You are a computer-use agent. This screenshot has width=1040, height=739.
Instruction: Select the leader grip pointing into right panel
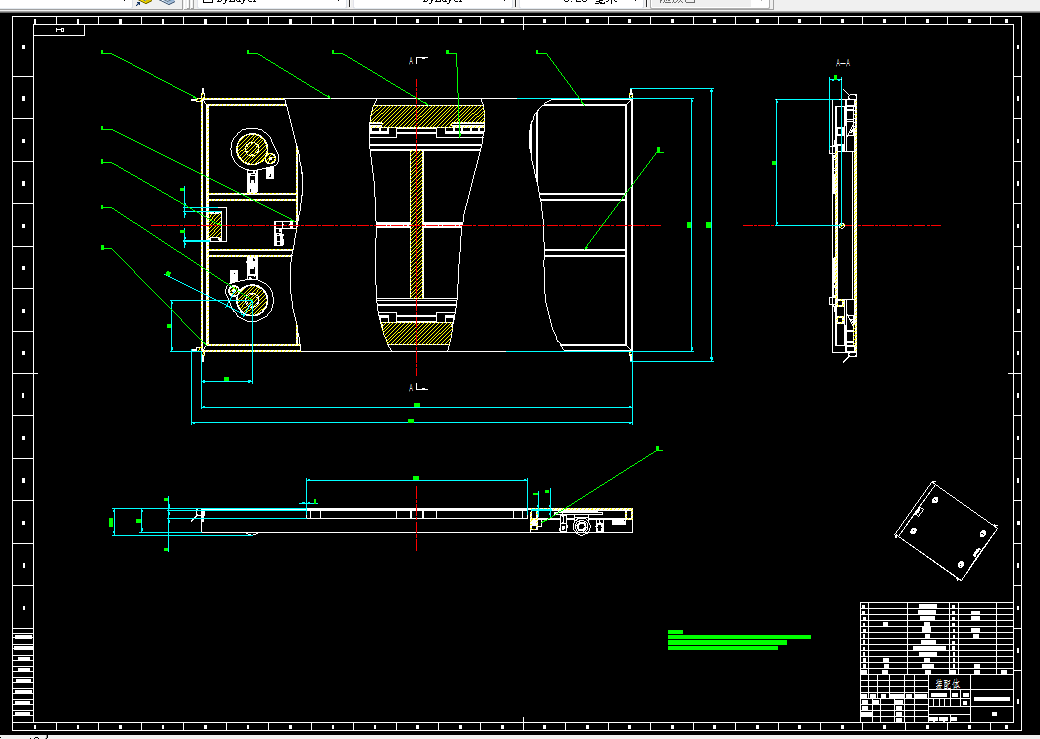[x=659, y=151]
